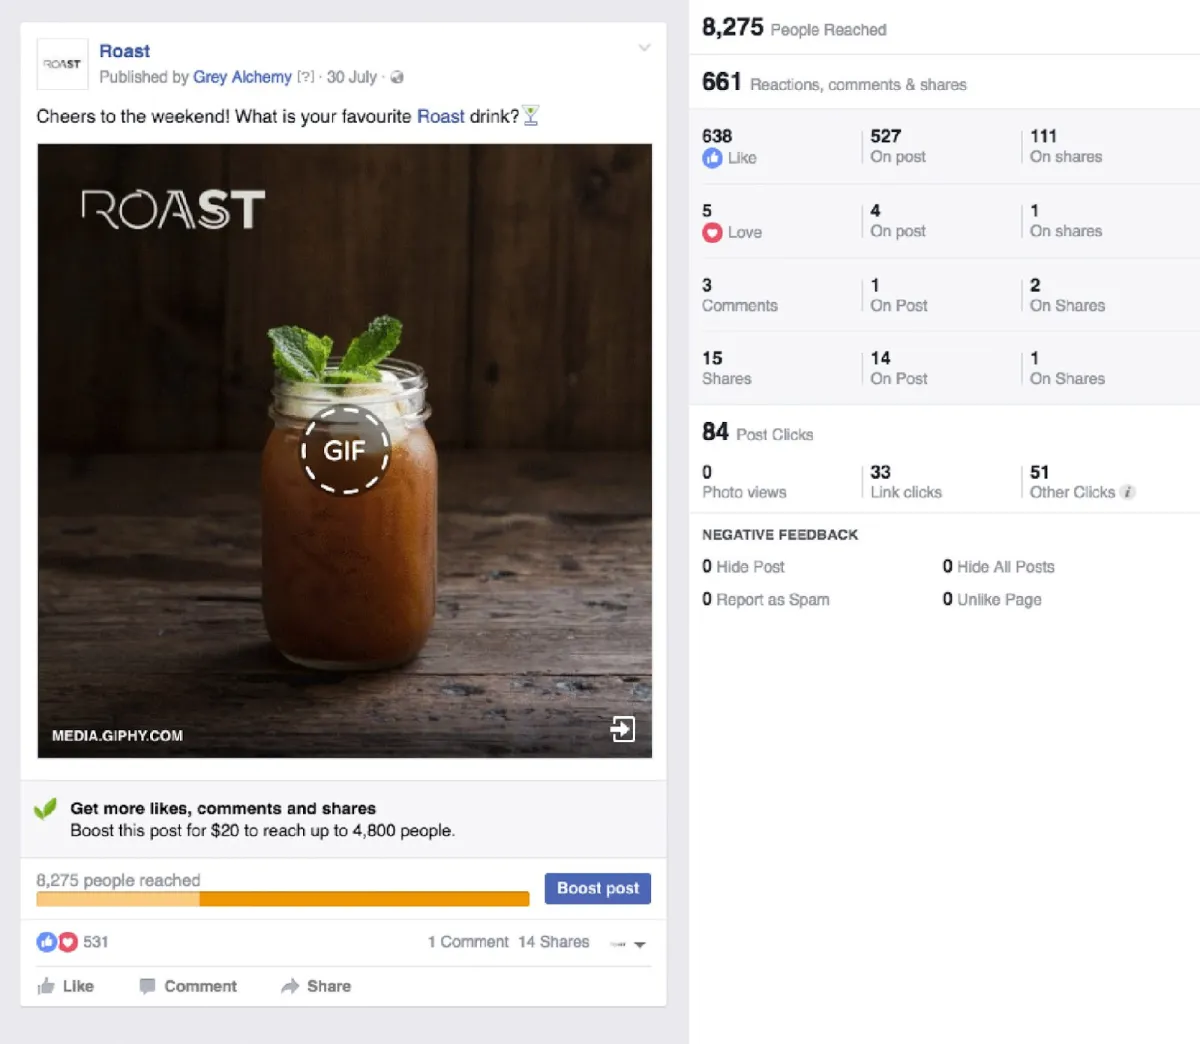
Task: Click the orange people reached progress bar
Action: point(283,899)
